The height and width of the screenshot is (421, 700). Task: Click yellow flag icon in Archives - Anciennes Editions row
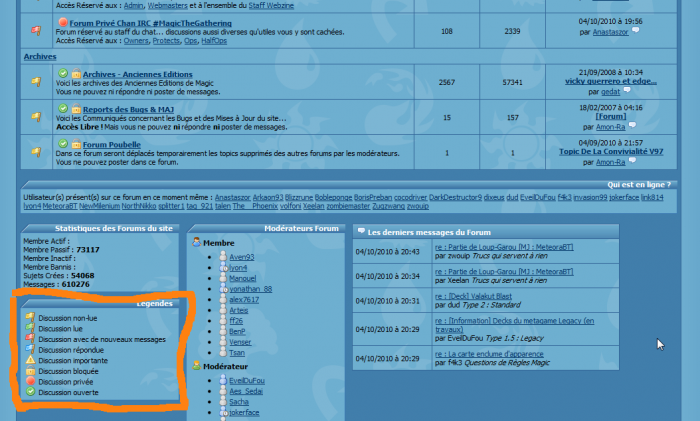[36, 82]
